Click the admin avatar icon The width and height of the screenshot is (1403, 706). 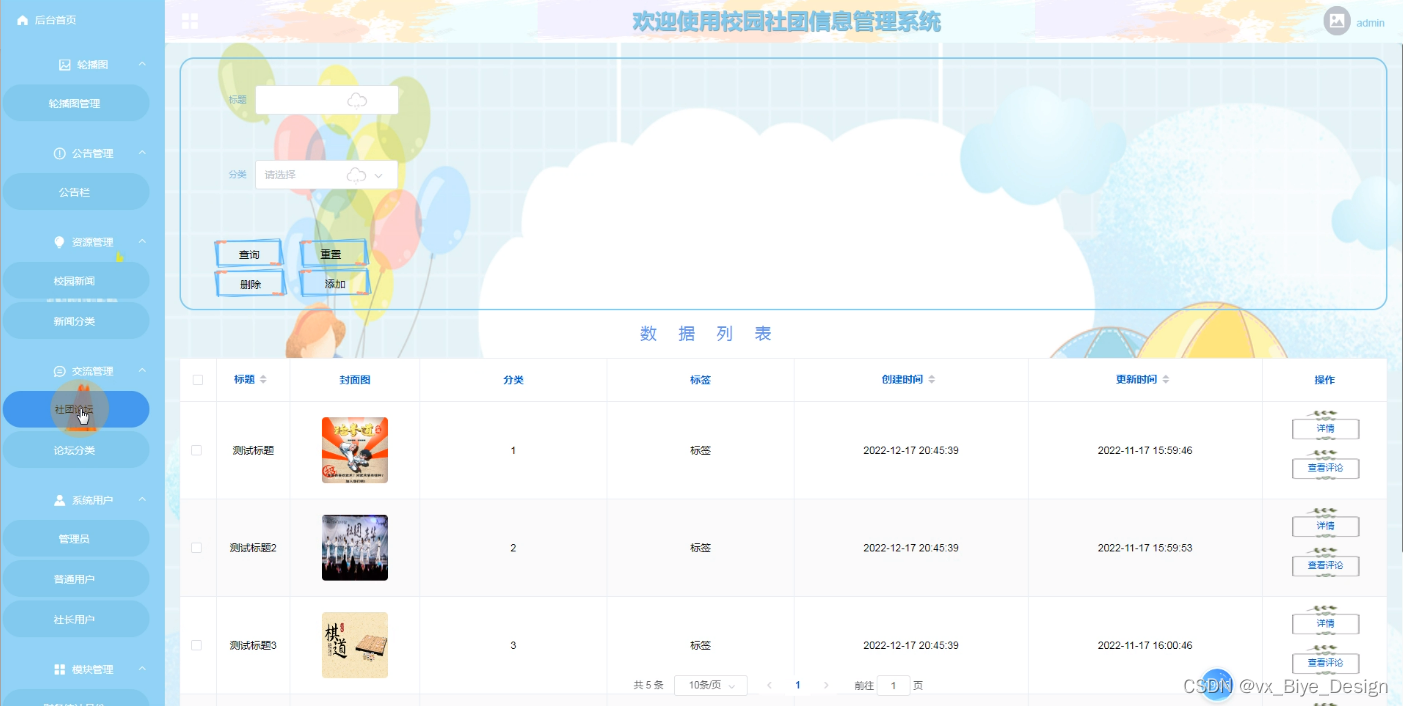click(x=1337, y=21)
